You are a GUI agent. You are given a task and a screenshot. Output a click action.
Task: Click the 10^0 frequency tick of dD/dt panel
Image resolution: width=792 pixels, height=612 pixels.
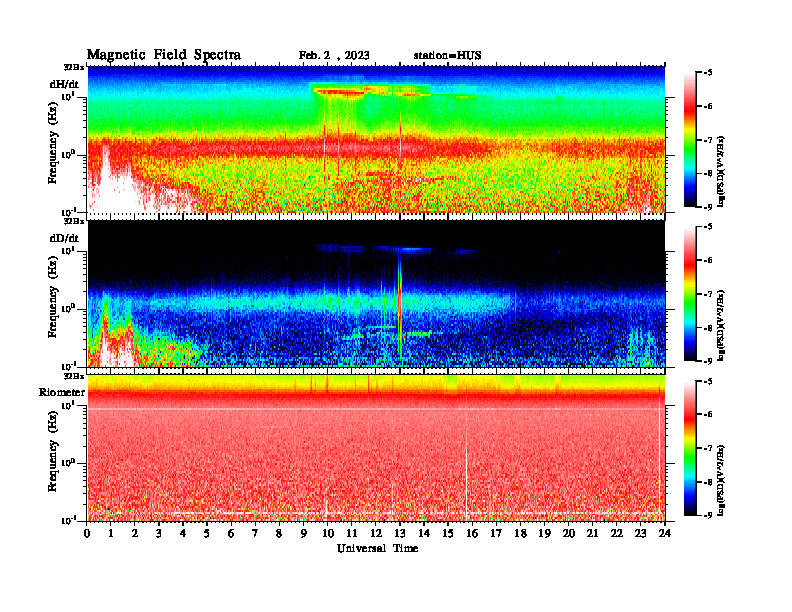click(68, 309)
